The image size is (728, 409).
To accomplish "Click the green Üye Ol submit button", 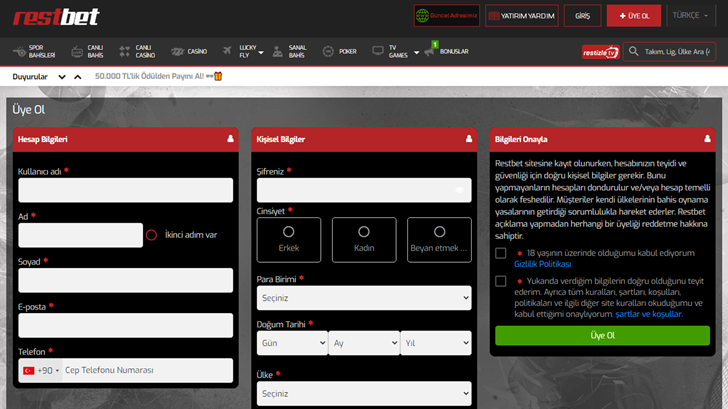I will pos(602,336).
